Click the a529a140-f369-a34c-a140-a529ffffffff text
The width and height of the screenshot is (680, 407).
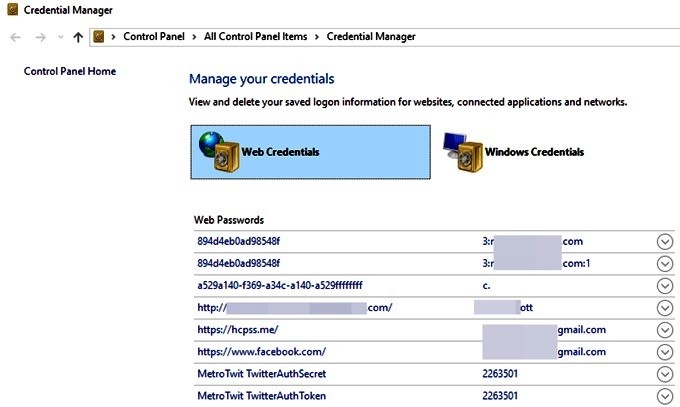tap(280, 286)
